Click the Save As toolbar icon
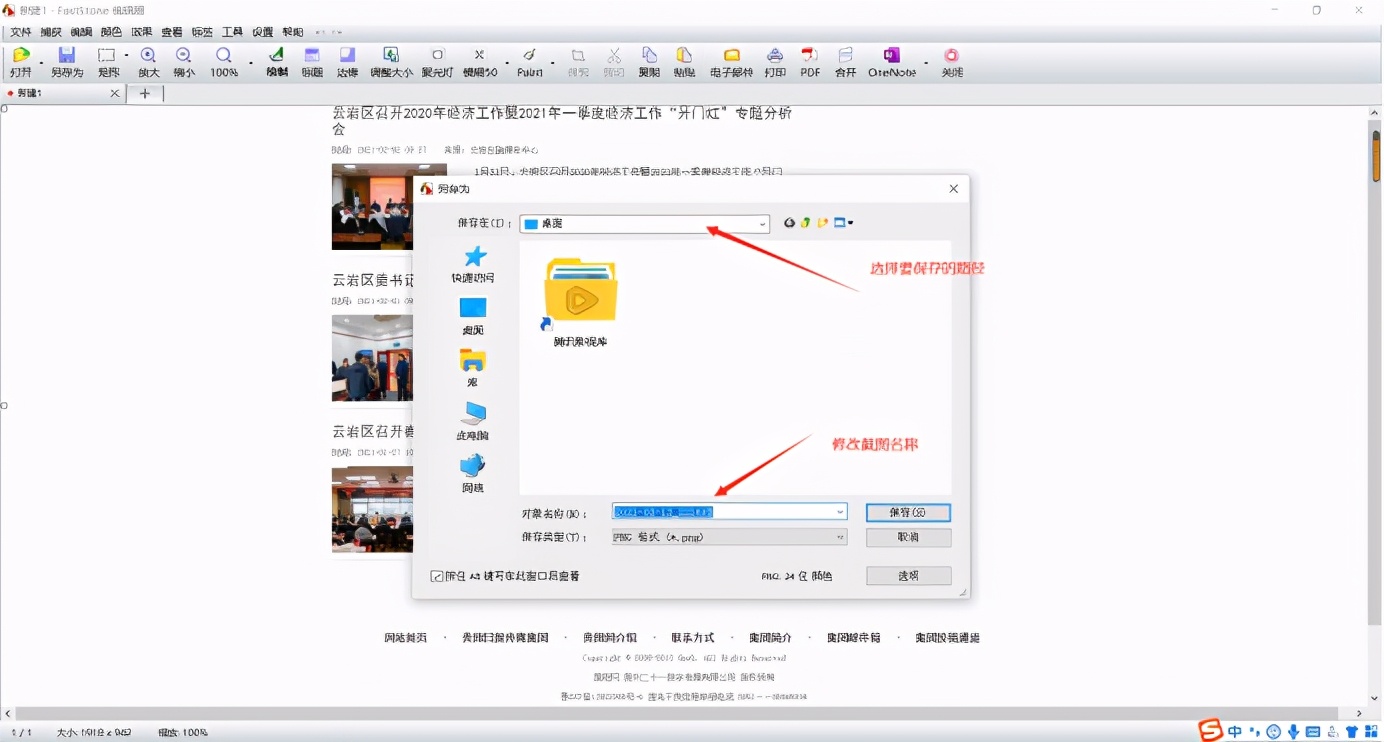This screenshot has height=742, width=1384. click(67, 61)
